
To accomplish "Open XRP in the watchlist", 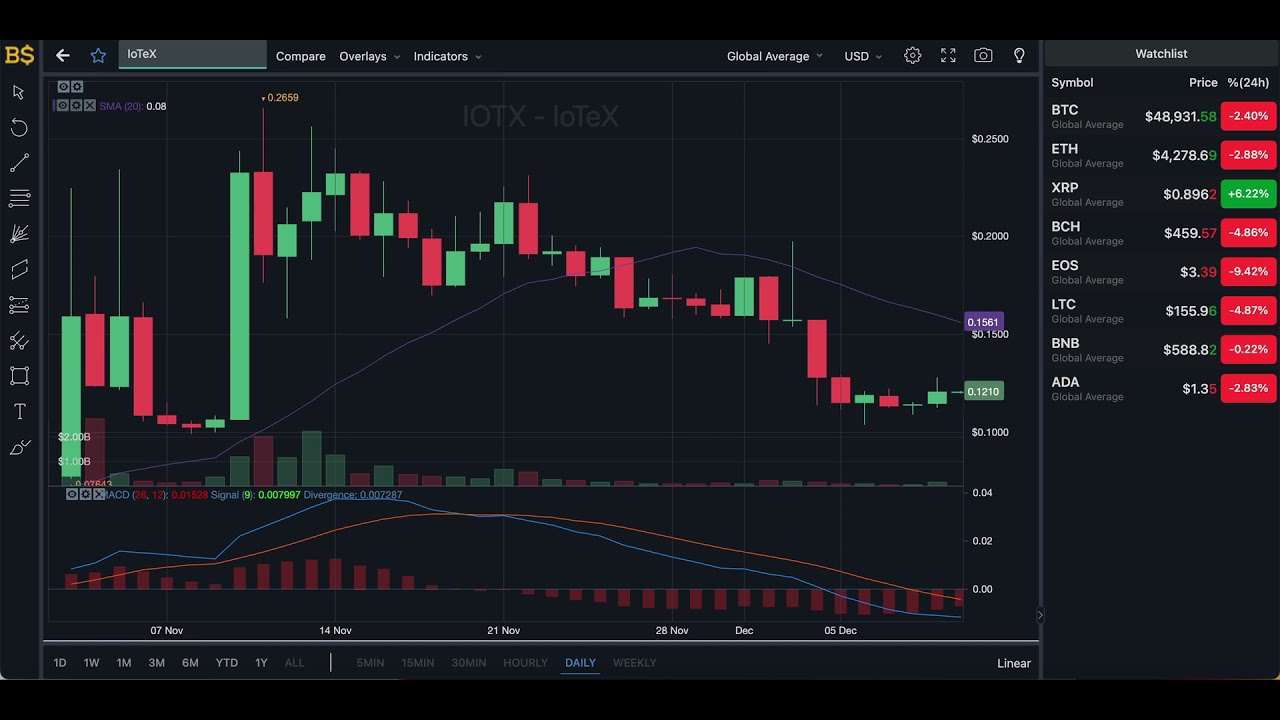I will [x=1162, y=194].
